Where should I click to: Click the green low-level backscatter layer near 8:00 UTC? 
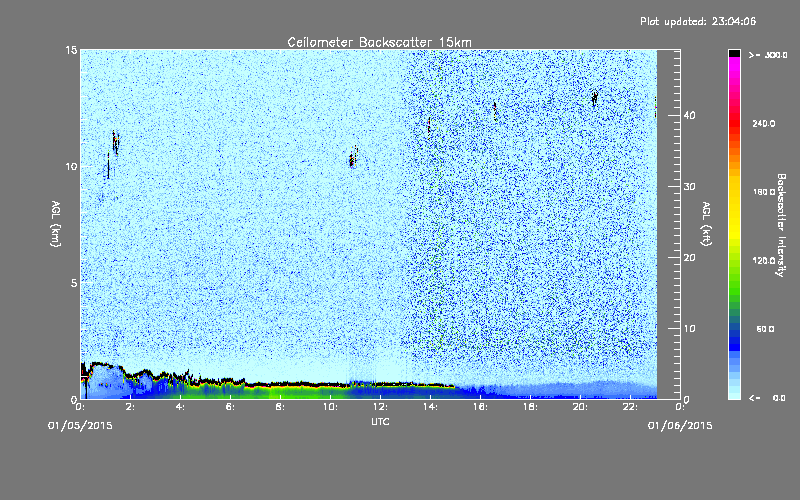280,392
